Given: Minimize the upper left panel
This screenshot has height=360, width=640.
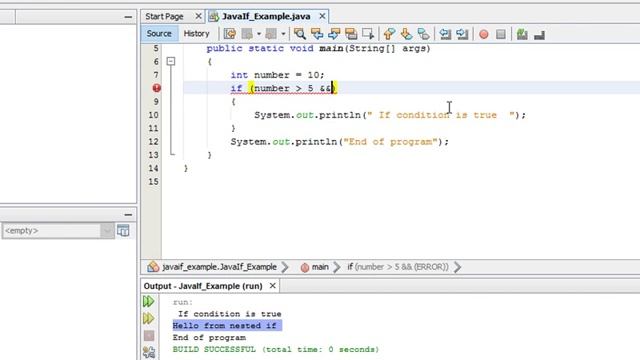Looking at the screenshot, I should 128,17.
